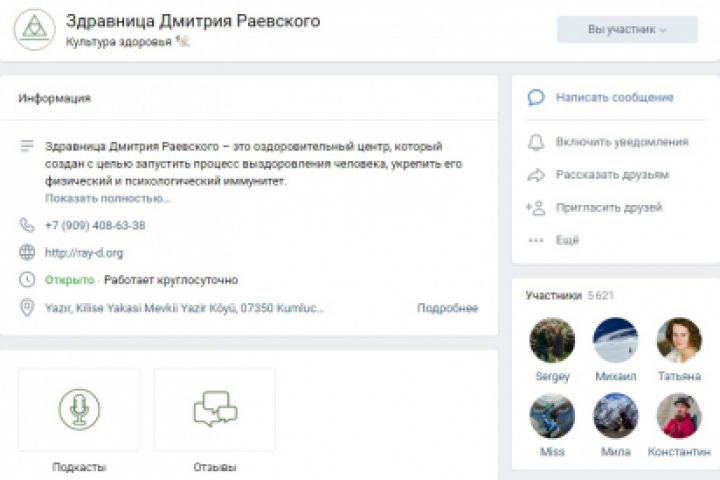
Task: Open the 'Подкасты' section label
Action: pyautogui.click(x=79, y=467)
